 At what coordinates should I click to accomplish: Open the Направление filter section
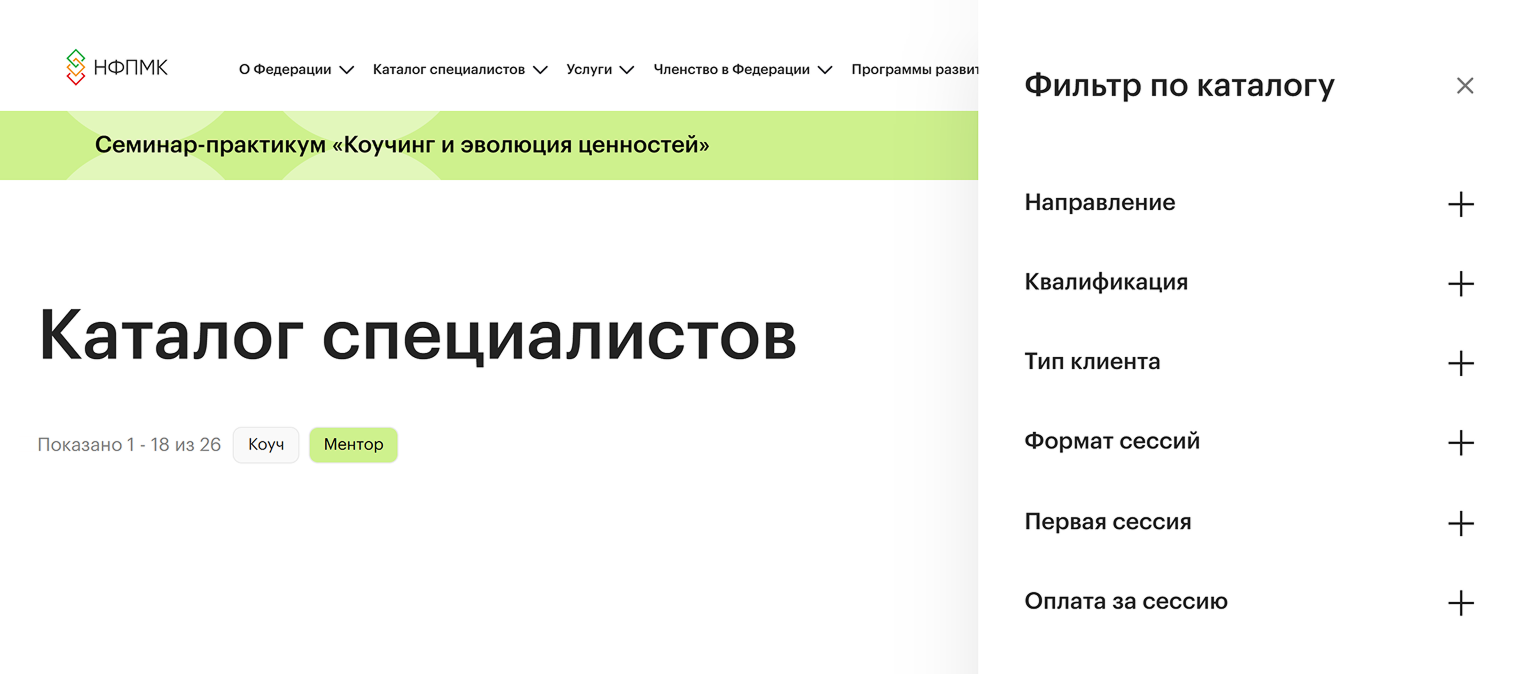(x=1250, y=203)
